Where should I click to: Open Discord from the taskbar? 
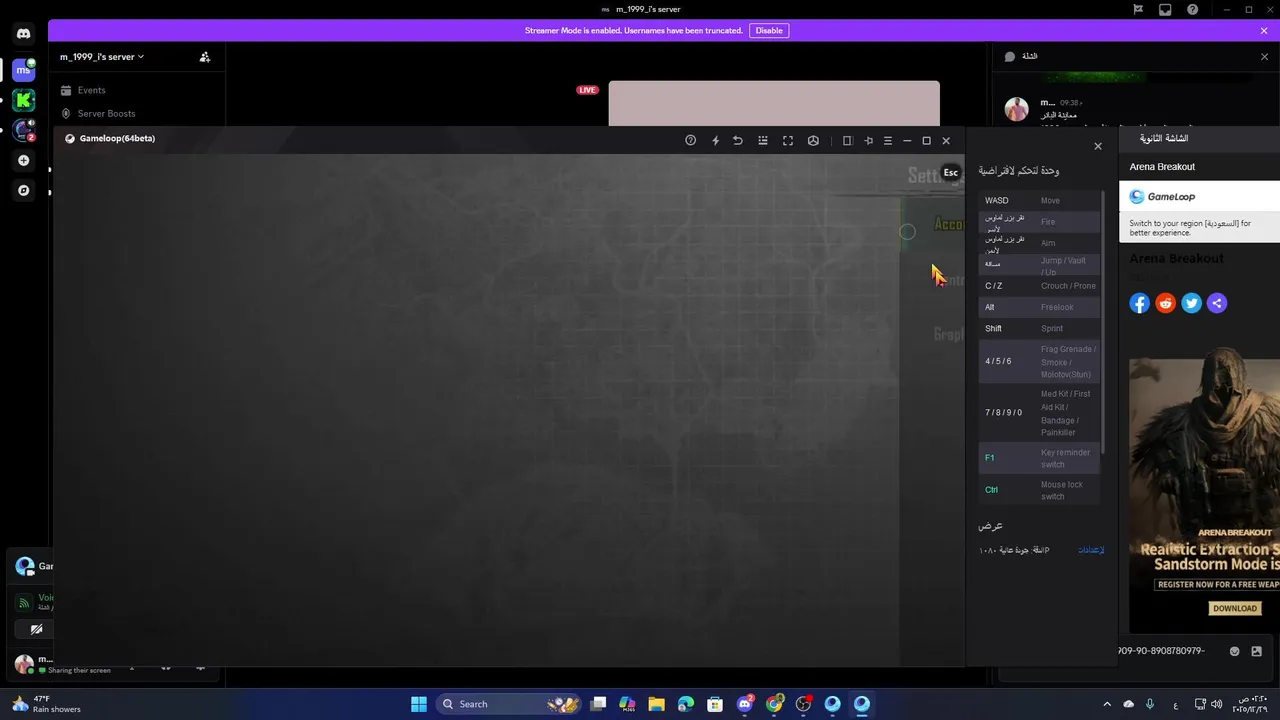pos(744,704)
